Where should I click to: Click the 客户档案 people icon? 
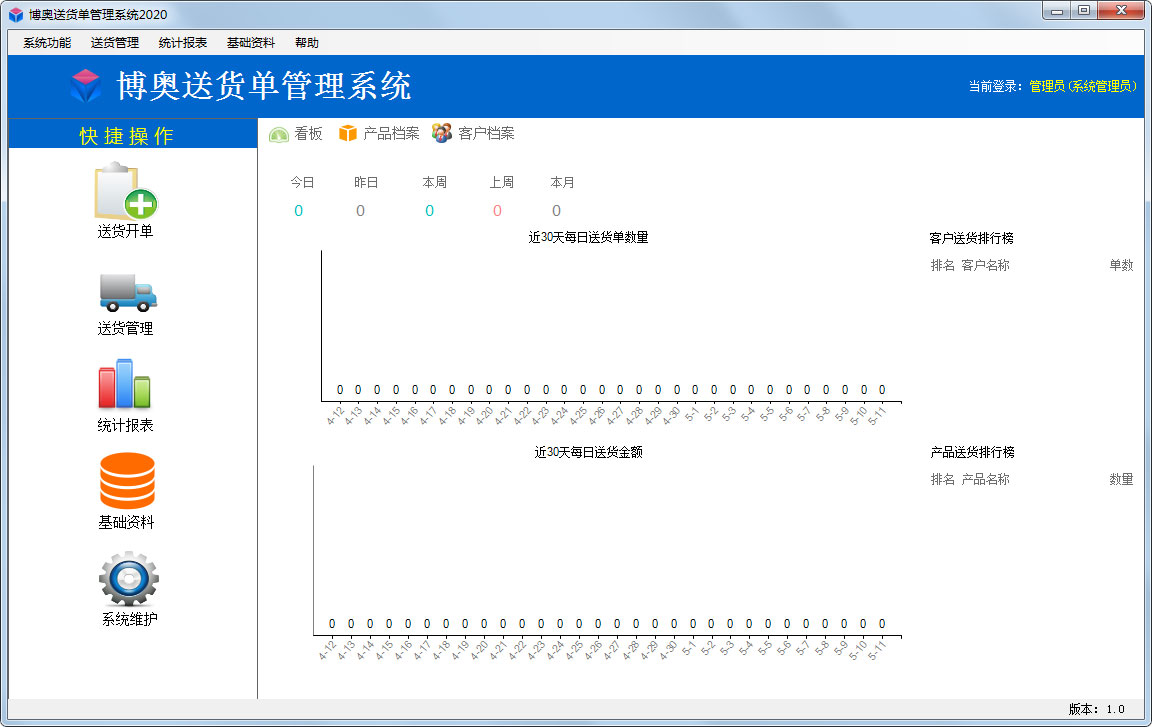[x=442, y=133]
